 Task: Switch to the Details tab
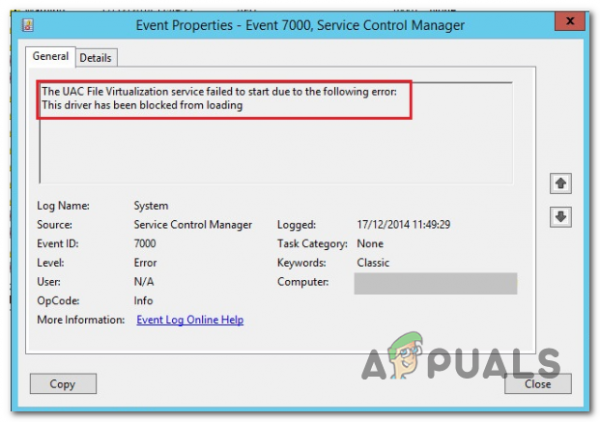(95, 58)
